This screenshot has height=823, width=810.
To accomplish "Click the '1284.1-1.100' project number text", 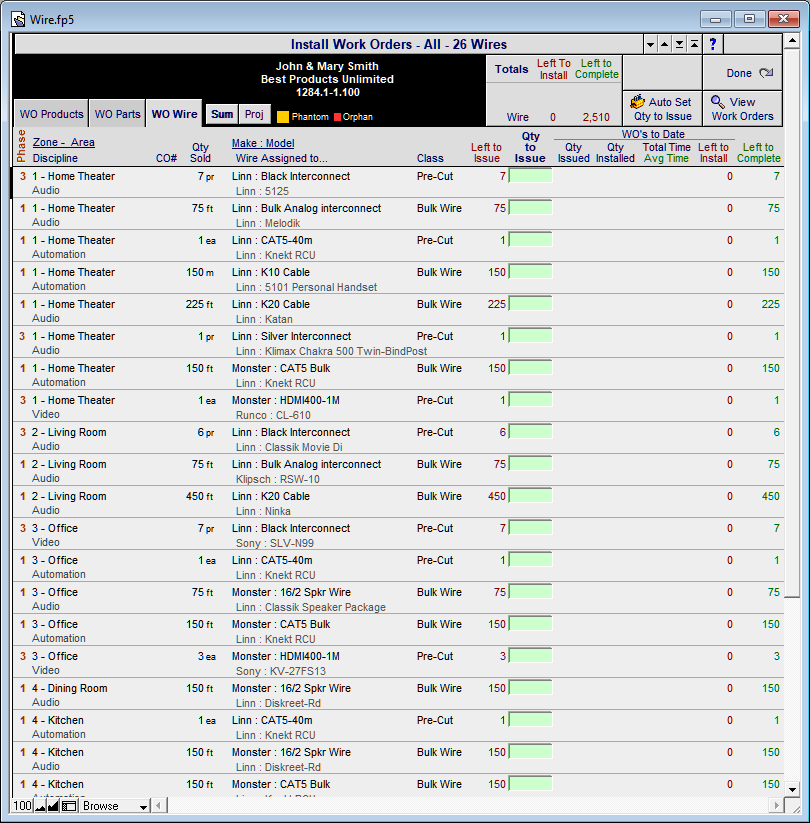I will point(328,92).
